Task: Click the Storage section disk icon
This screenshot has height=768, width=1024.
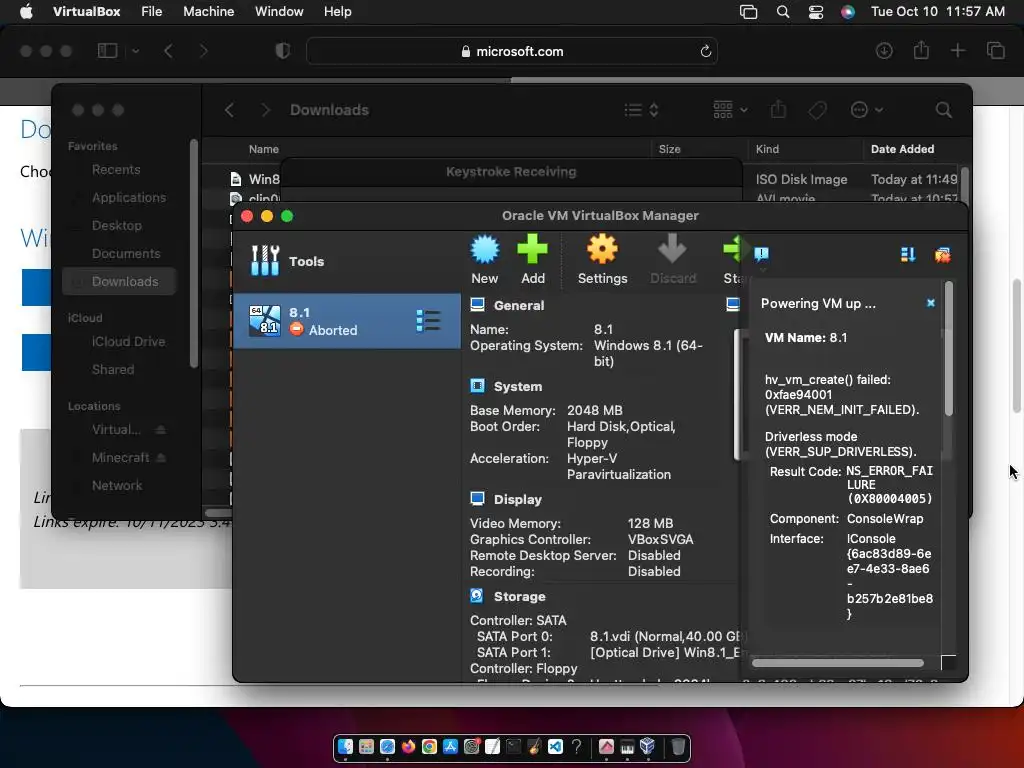Action: tap(477, 596)
